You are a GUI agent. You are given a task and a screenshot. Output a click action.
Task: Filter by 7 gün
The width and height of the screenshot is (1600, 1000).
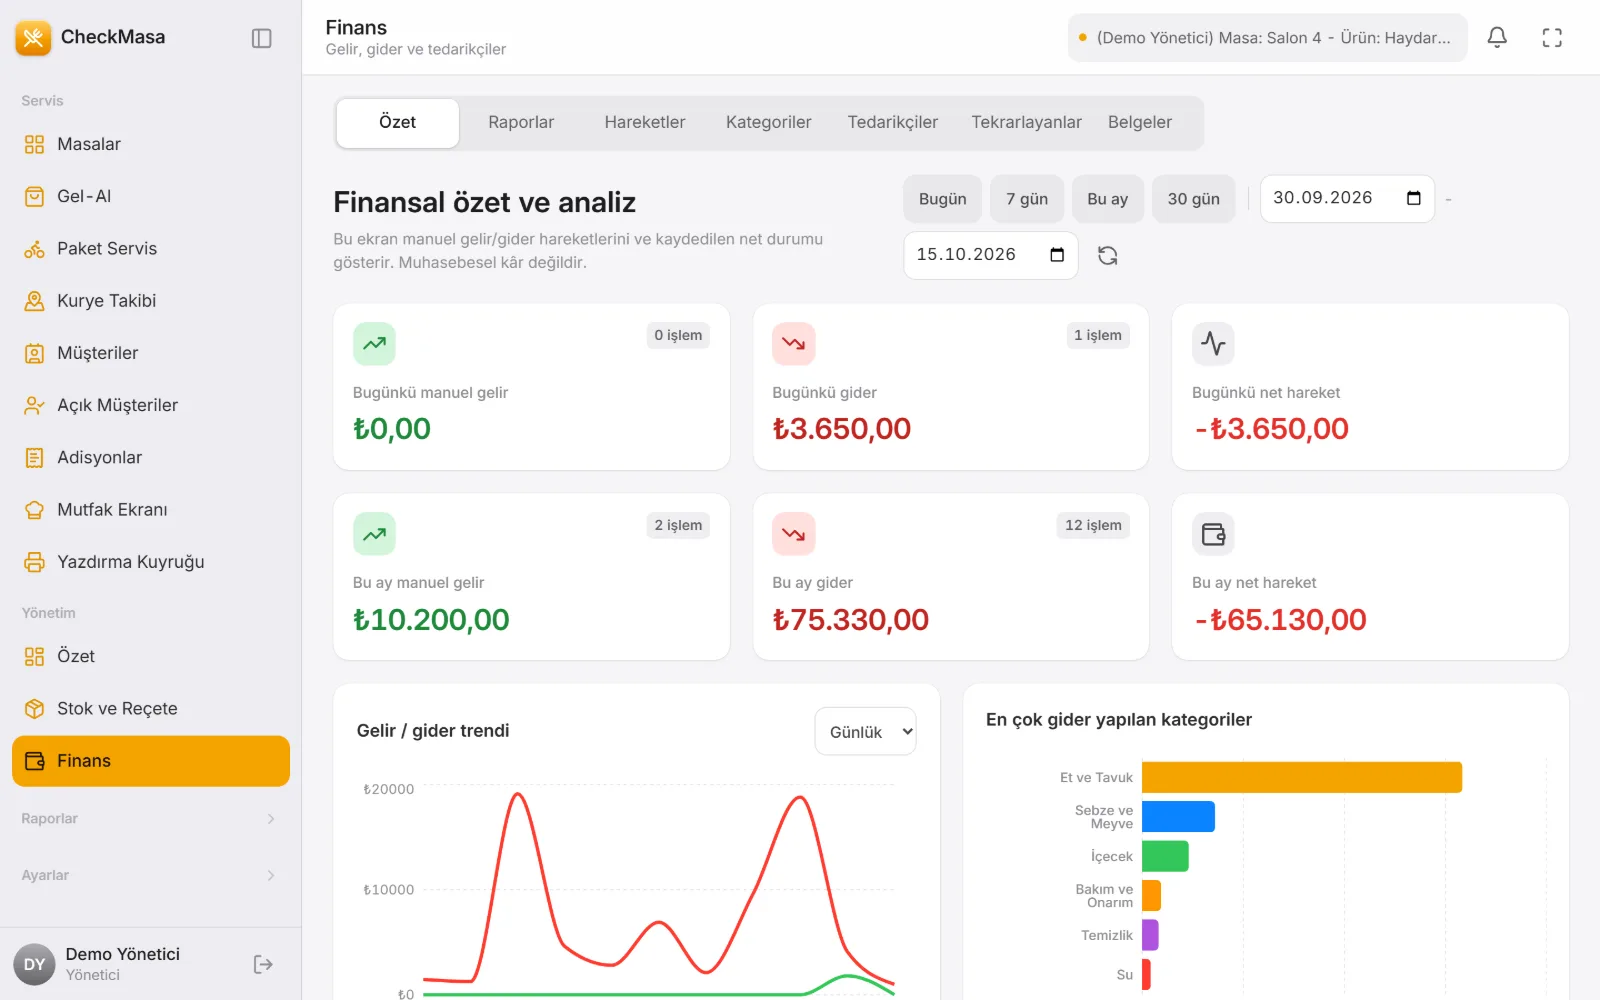pyautogui.click(x=1027, y=199)
